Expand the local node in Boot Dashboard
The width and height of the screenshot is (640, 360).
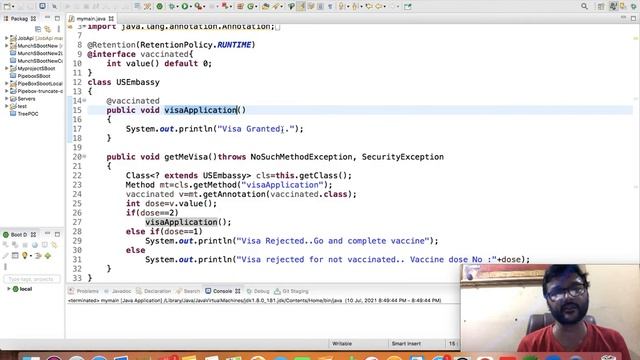click(9, 289)
